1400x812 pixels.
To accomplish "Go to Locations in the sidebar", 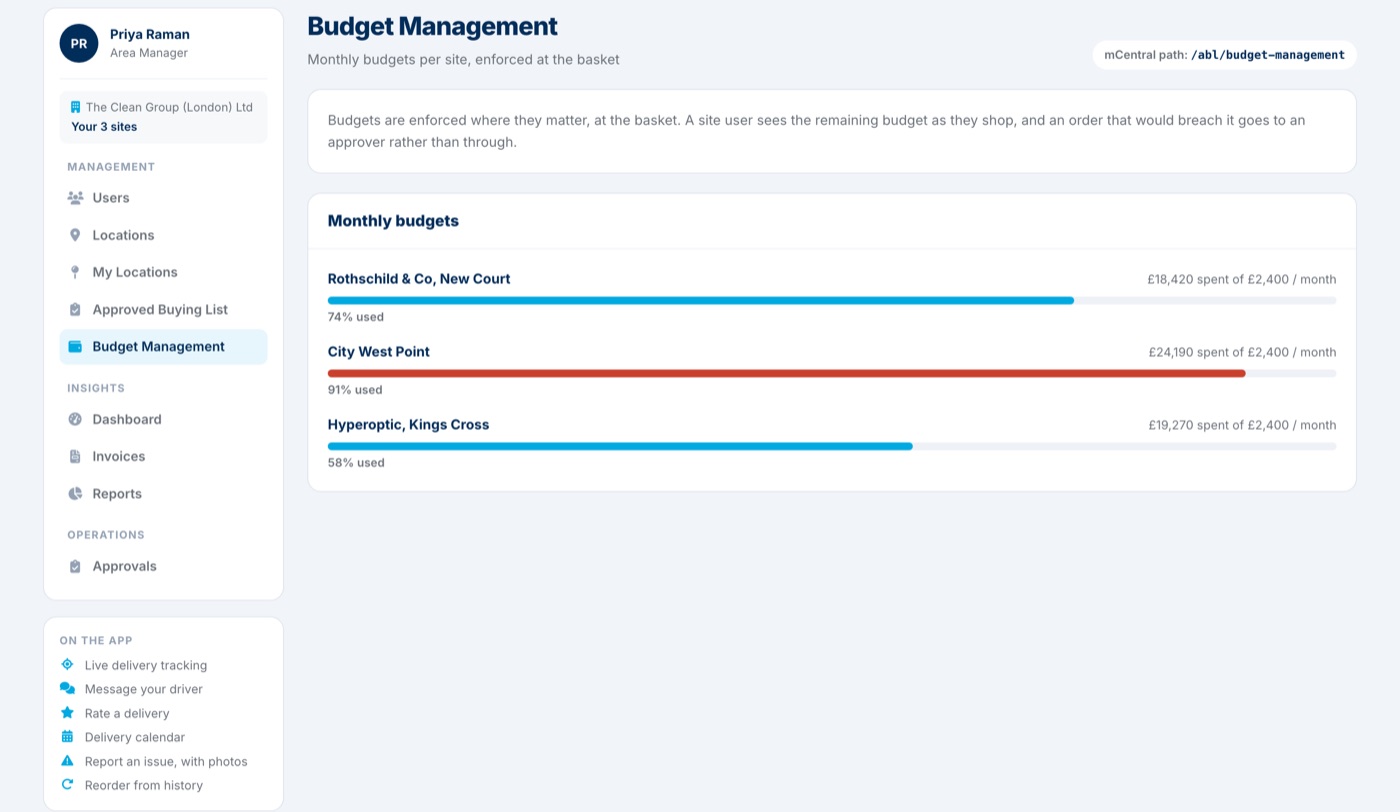I will 163,235.
